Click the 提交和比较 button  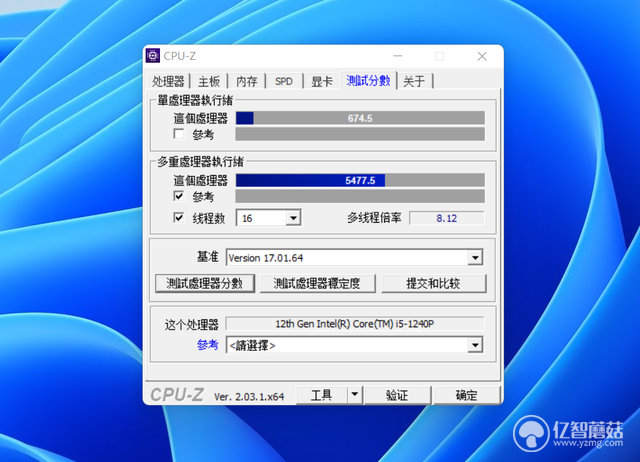pos(433,283)
